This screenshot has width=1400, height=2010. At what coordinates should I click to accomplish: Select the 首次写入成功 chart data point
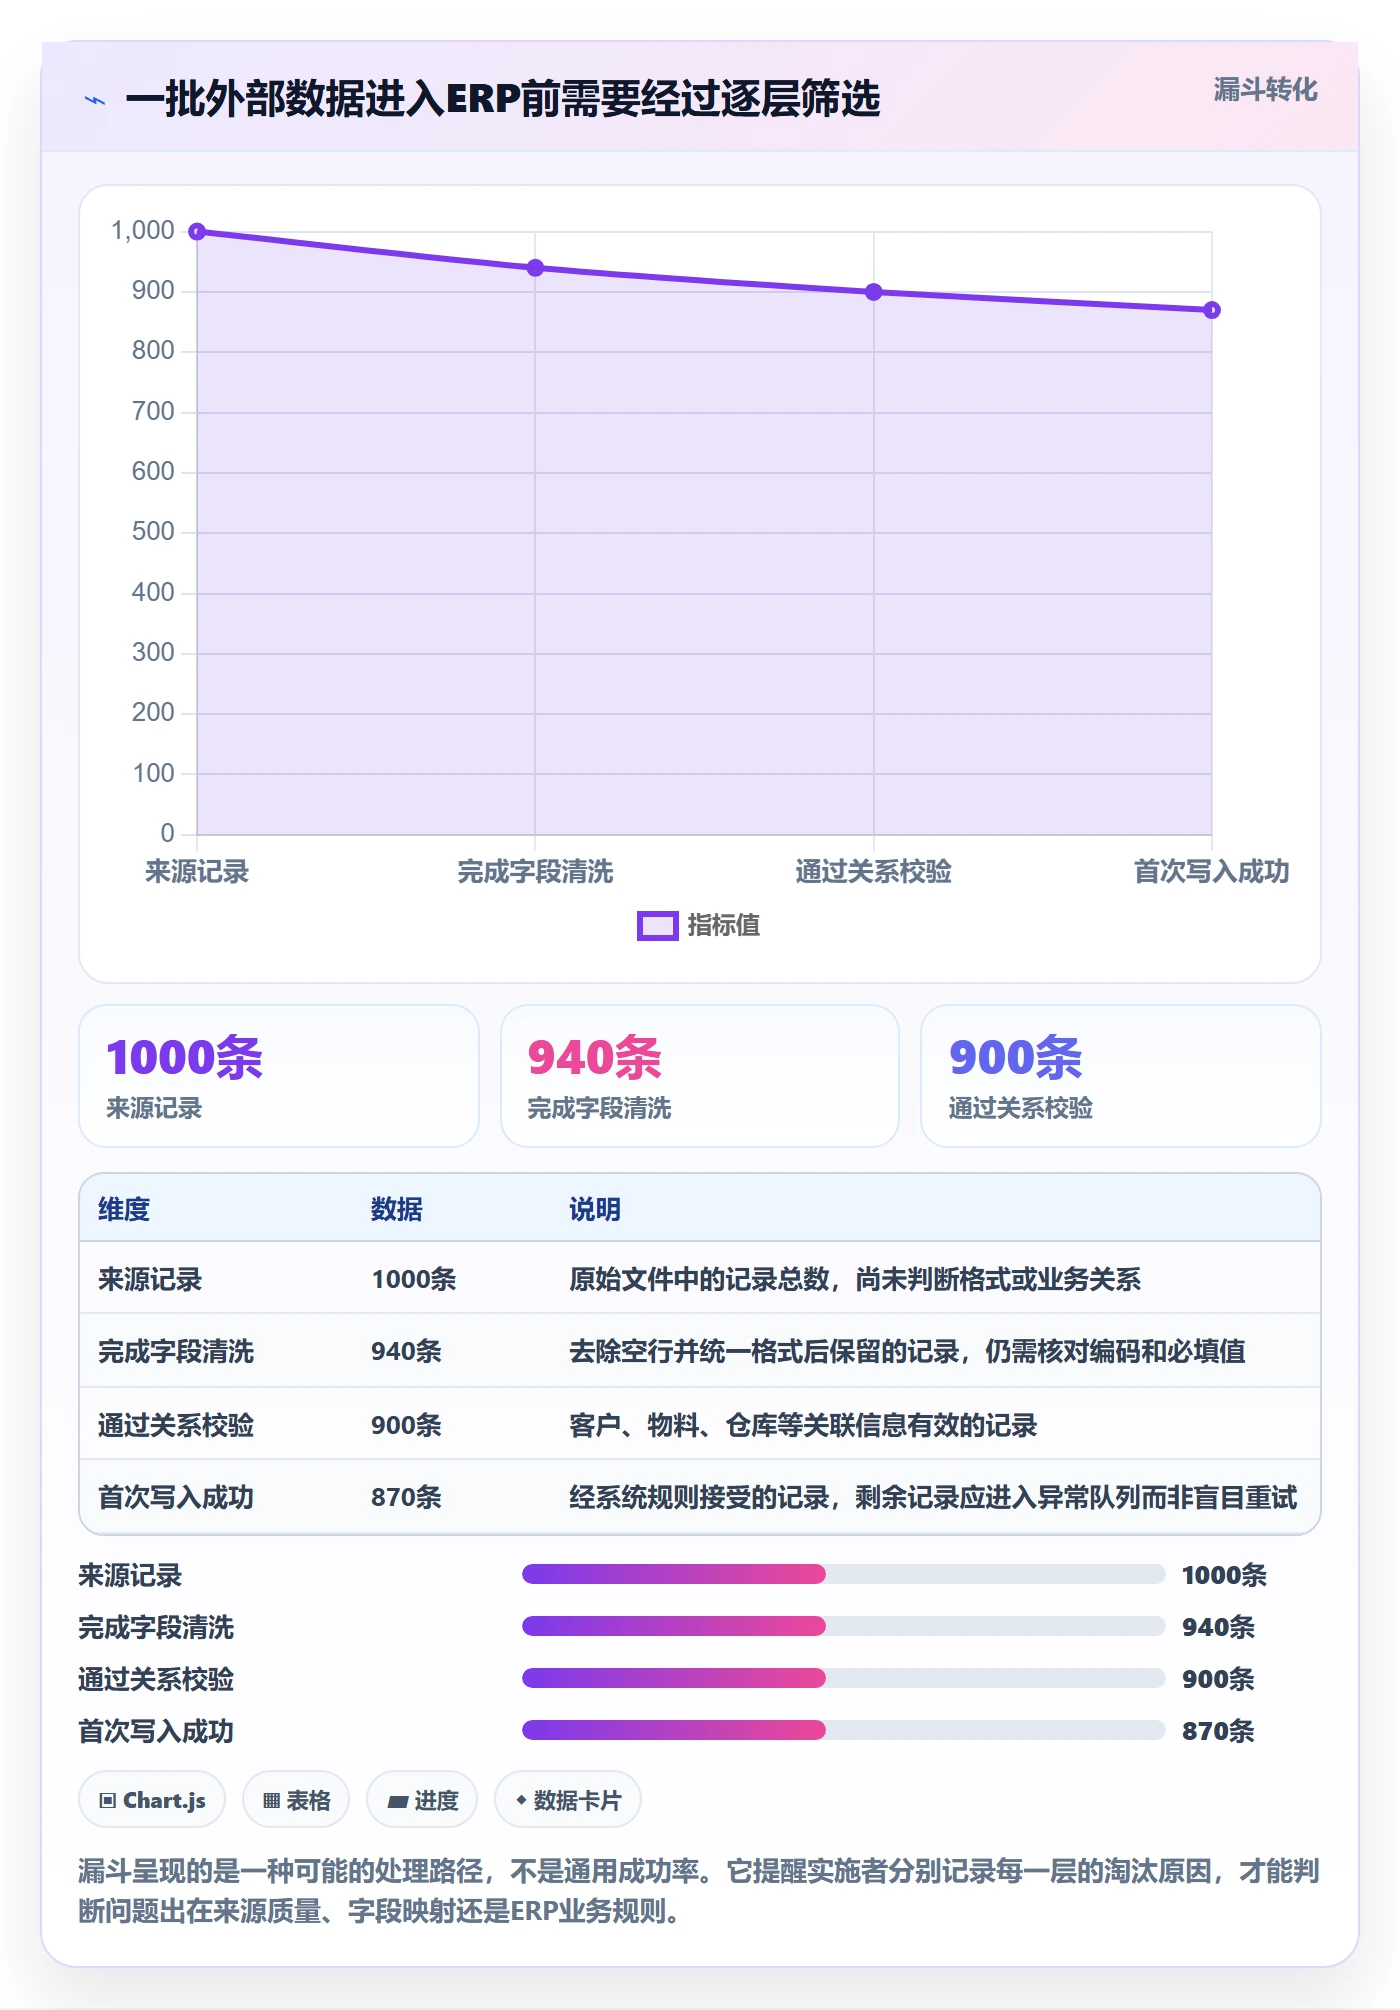1212,310
